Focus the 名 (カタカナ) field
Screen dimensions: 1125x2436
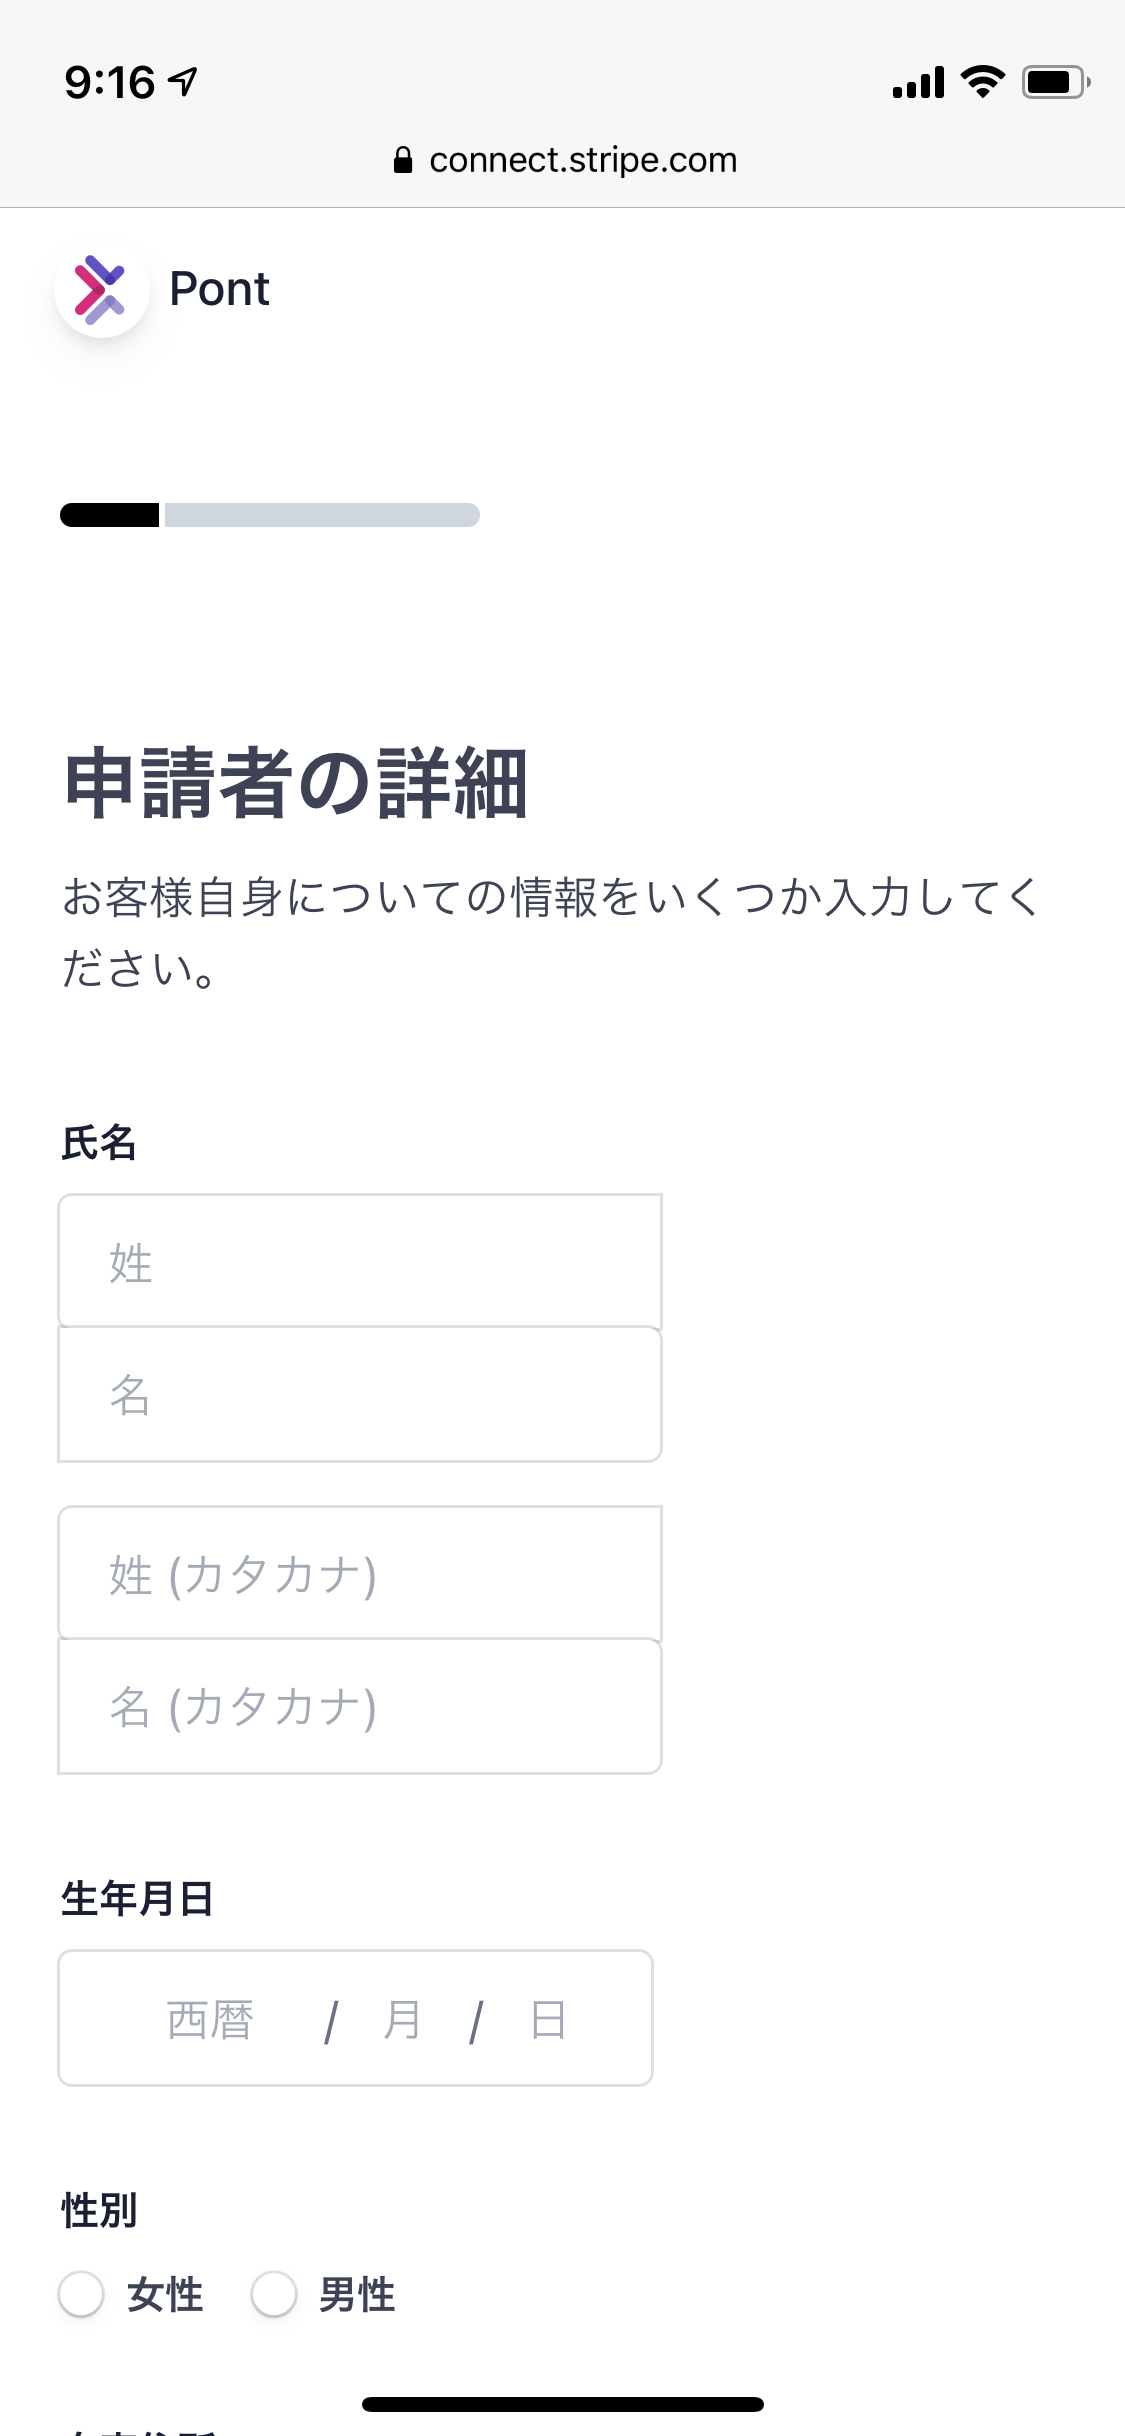pyautogui.click(x=360, y=1706)
